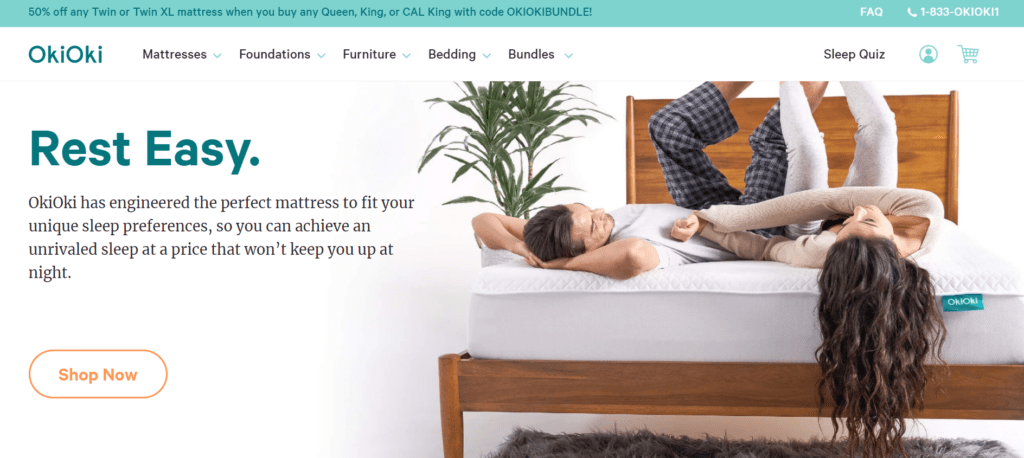Click the OKIOKIBUNDLE promo banner text
The height and width of the screenshot is (458, 1024).
(x=310, y=12)
